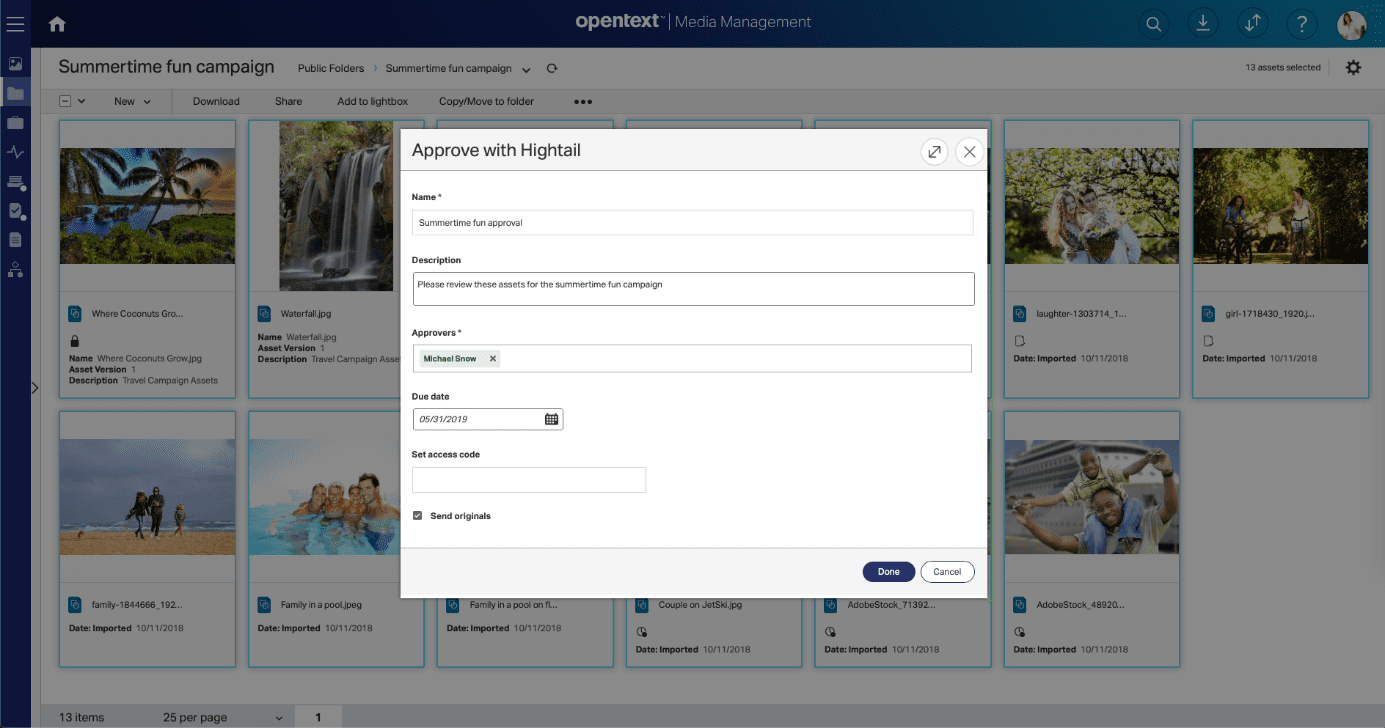Viewport: 1385px width, 728px height.
Task: Expand the 25 per page dropdown
Action: click(x=220, y=717)
